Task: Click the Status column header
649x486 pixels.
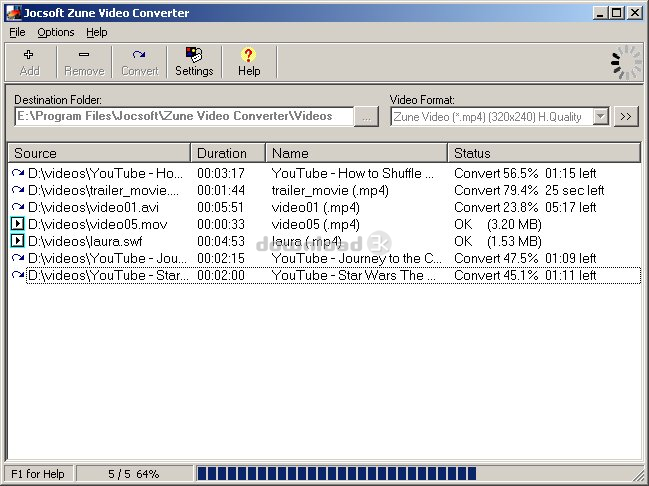Action: [x=544, y=153]
